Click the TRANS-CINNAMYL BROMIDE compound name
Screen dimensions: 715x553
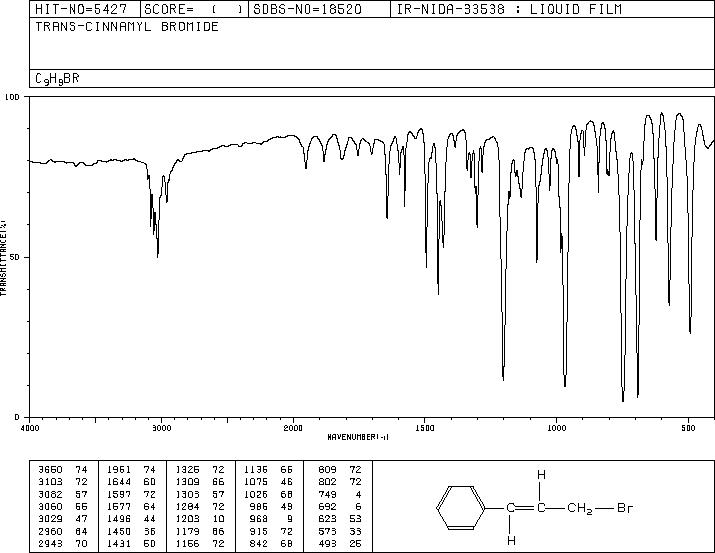127,26
